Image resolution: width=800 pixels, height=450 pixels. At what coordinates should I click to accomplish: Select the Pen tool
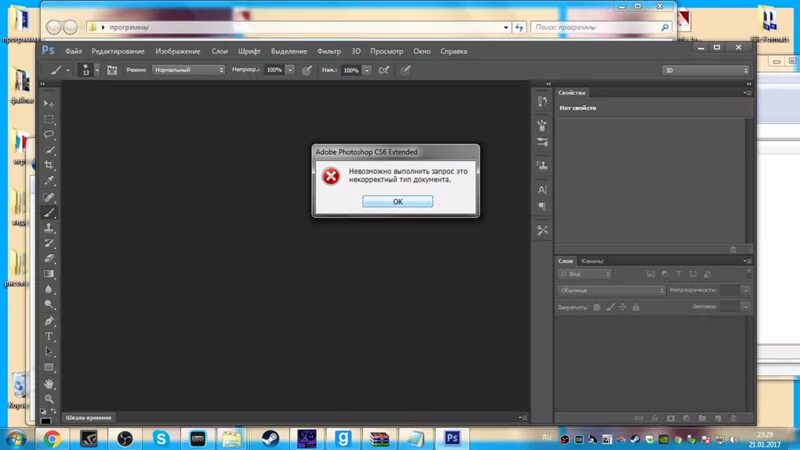coord(49,321)
